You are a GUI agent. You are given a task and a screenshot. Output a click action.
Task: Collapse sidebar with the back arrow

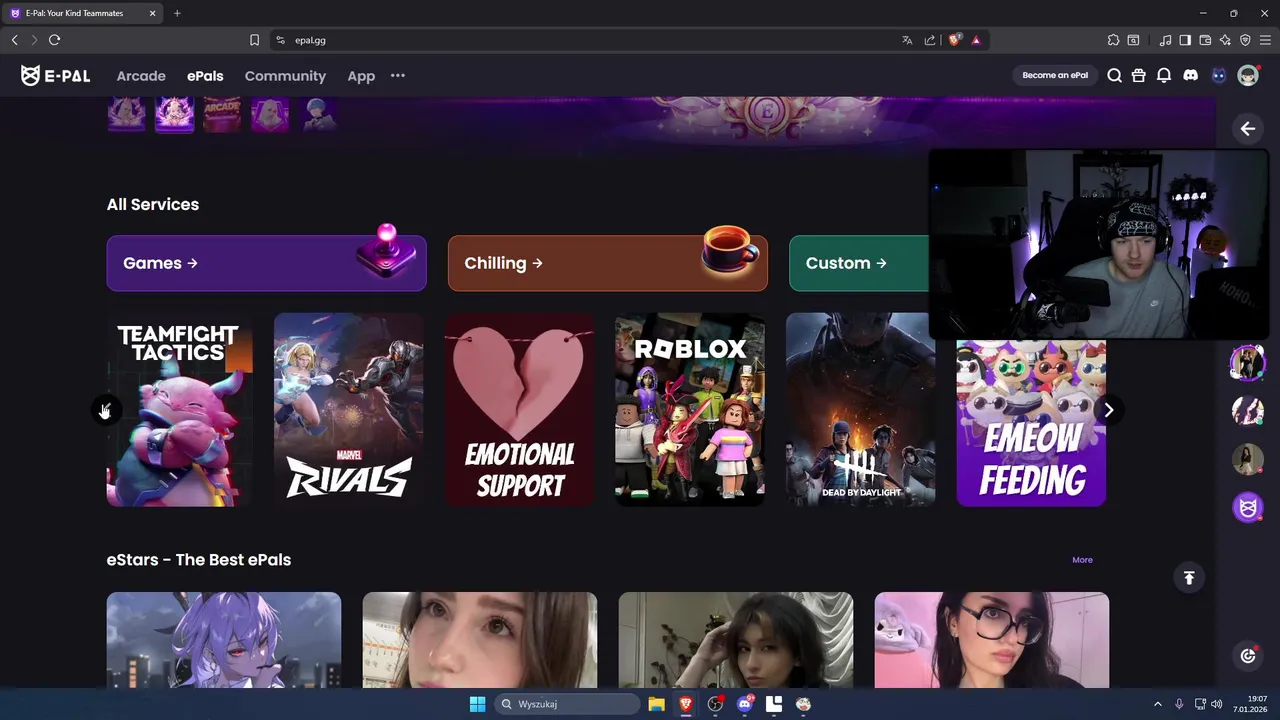1248,128
